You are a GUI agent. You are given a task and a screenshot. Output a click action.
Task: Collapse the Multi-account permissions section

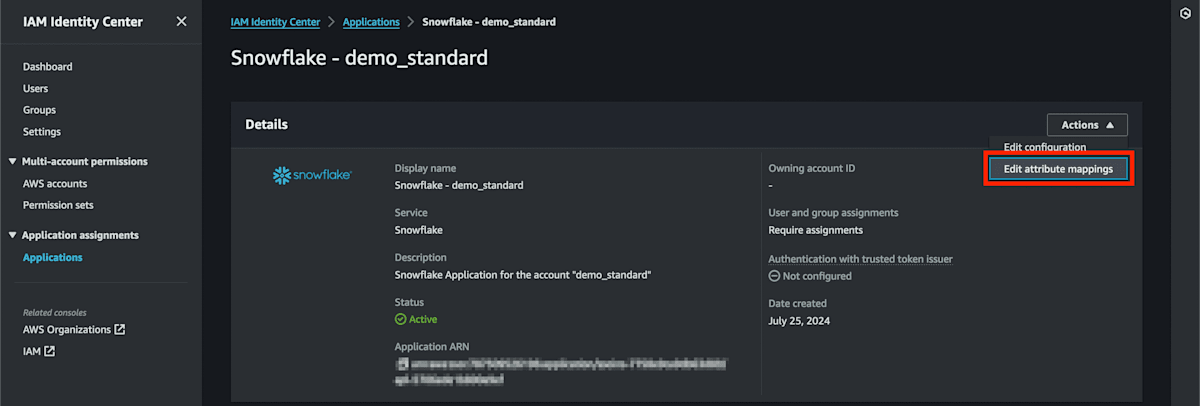click(12, 161)
